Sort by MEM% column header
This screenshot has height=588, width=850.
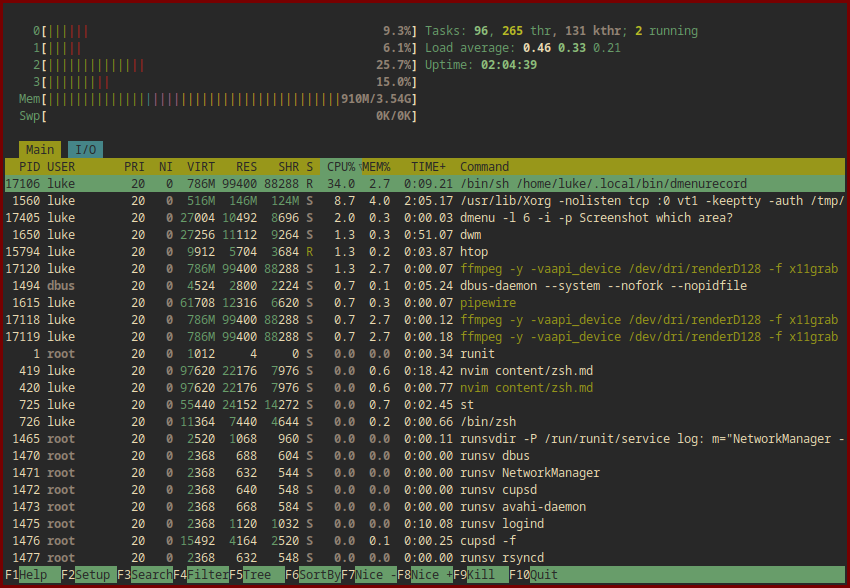point(376,167)
